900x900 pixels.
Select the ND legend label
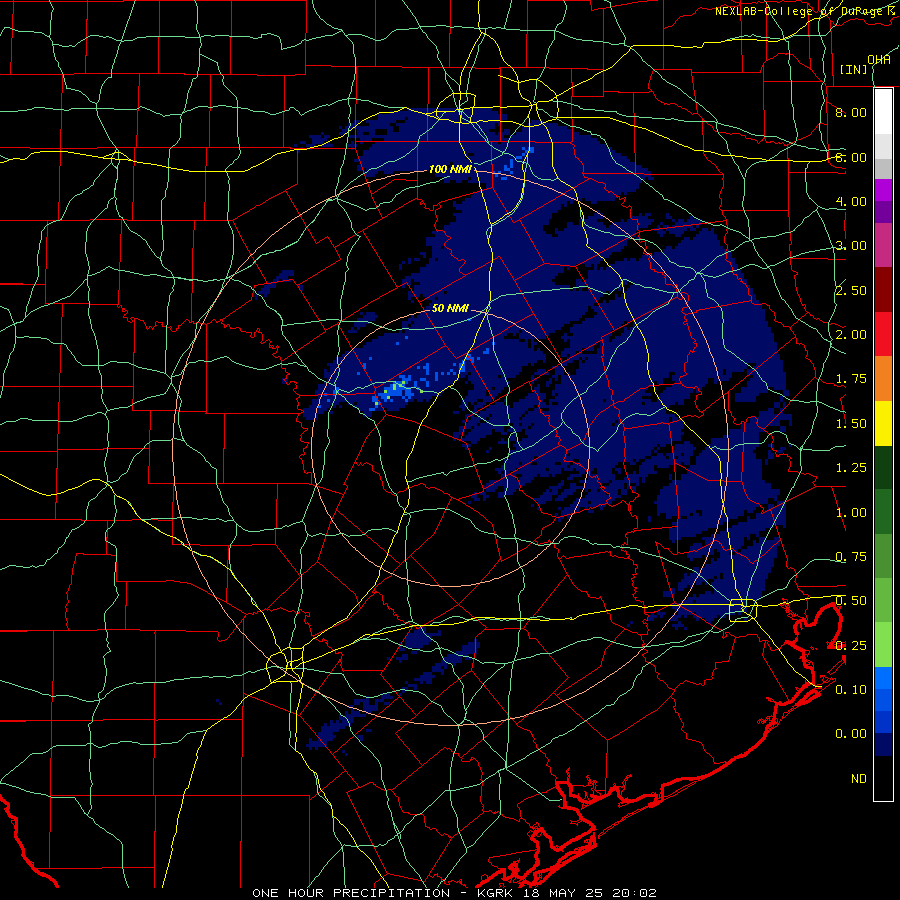859,779
